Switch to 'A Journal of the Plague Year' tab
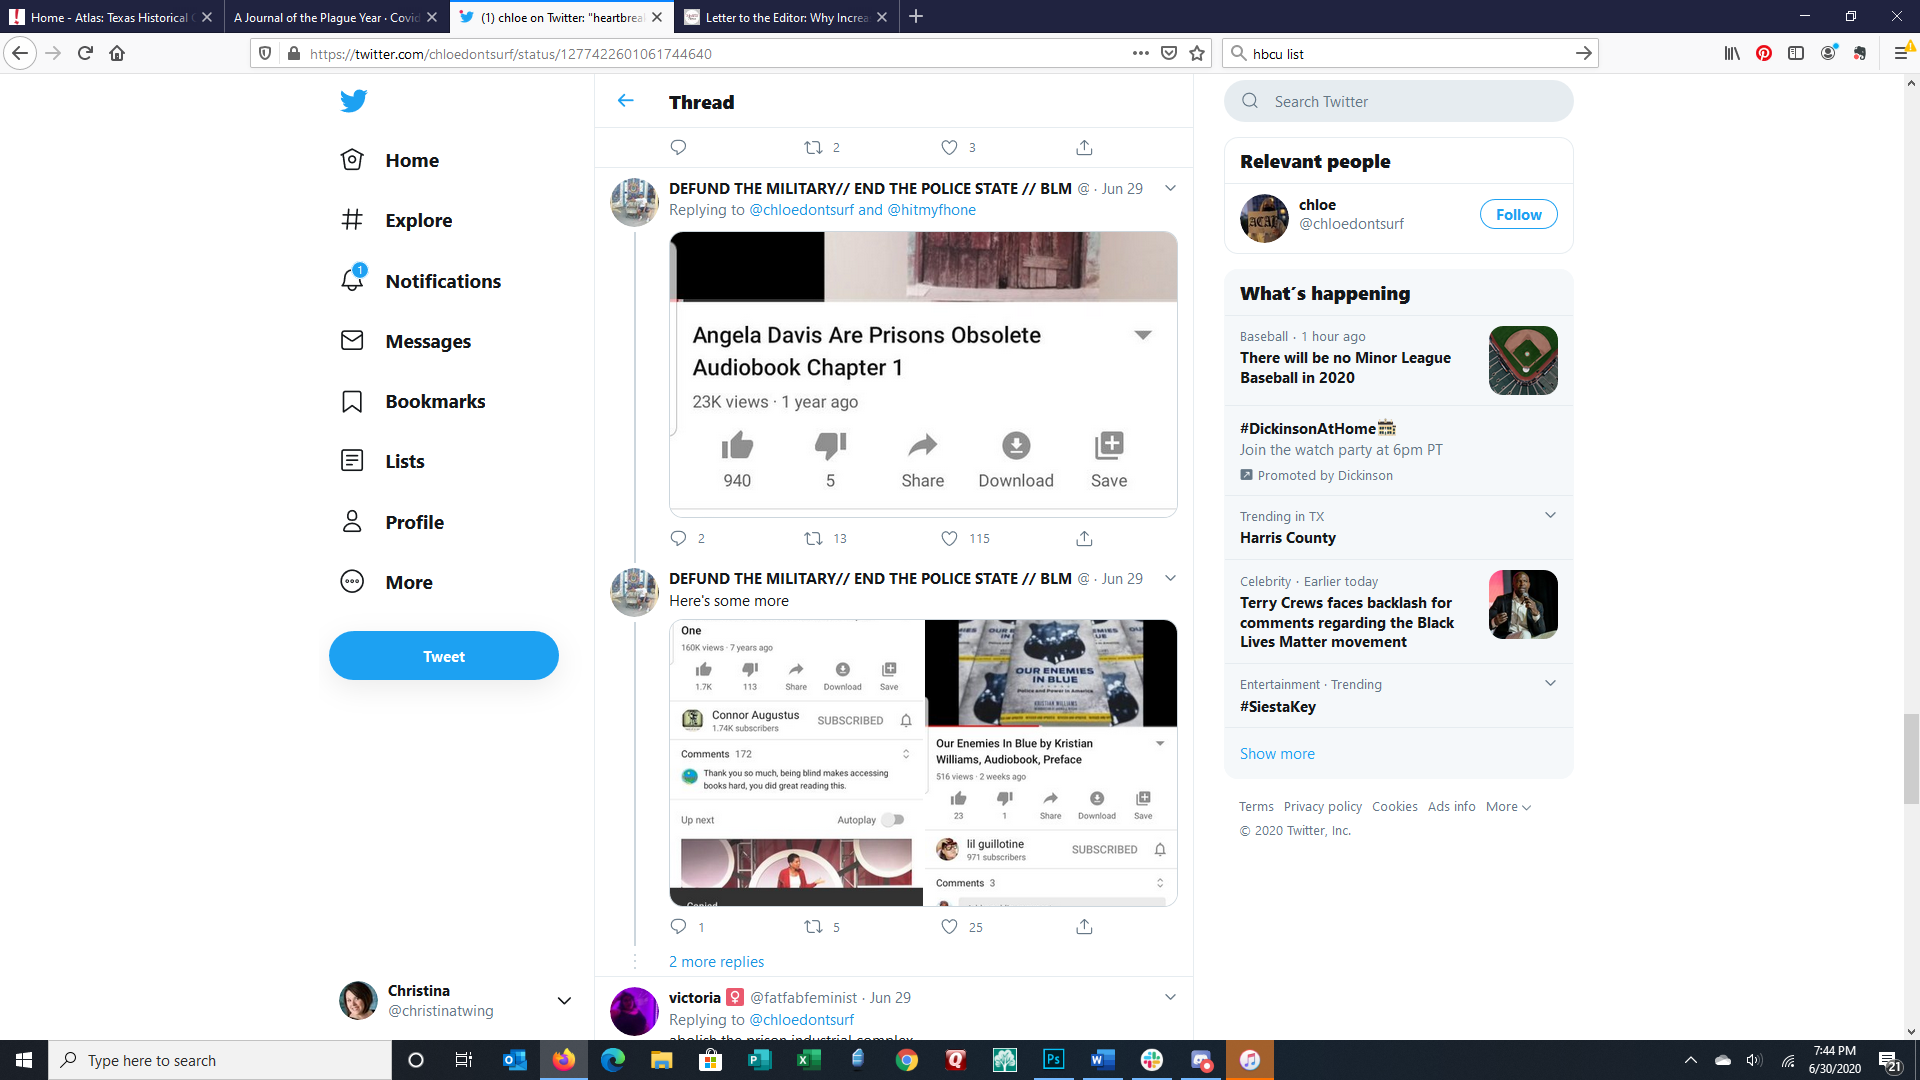The height and width of the screenshot is (1080, 1920). pos(326,17)
